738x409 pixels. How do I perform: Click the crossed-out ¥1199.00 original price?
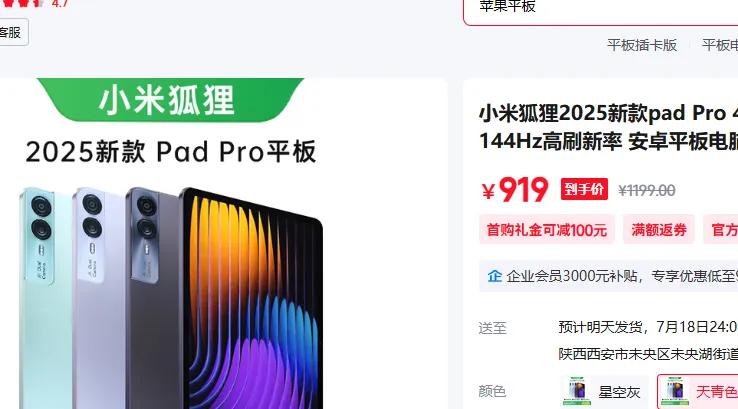tap(647, 191)
